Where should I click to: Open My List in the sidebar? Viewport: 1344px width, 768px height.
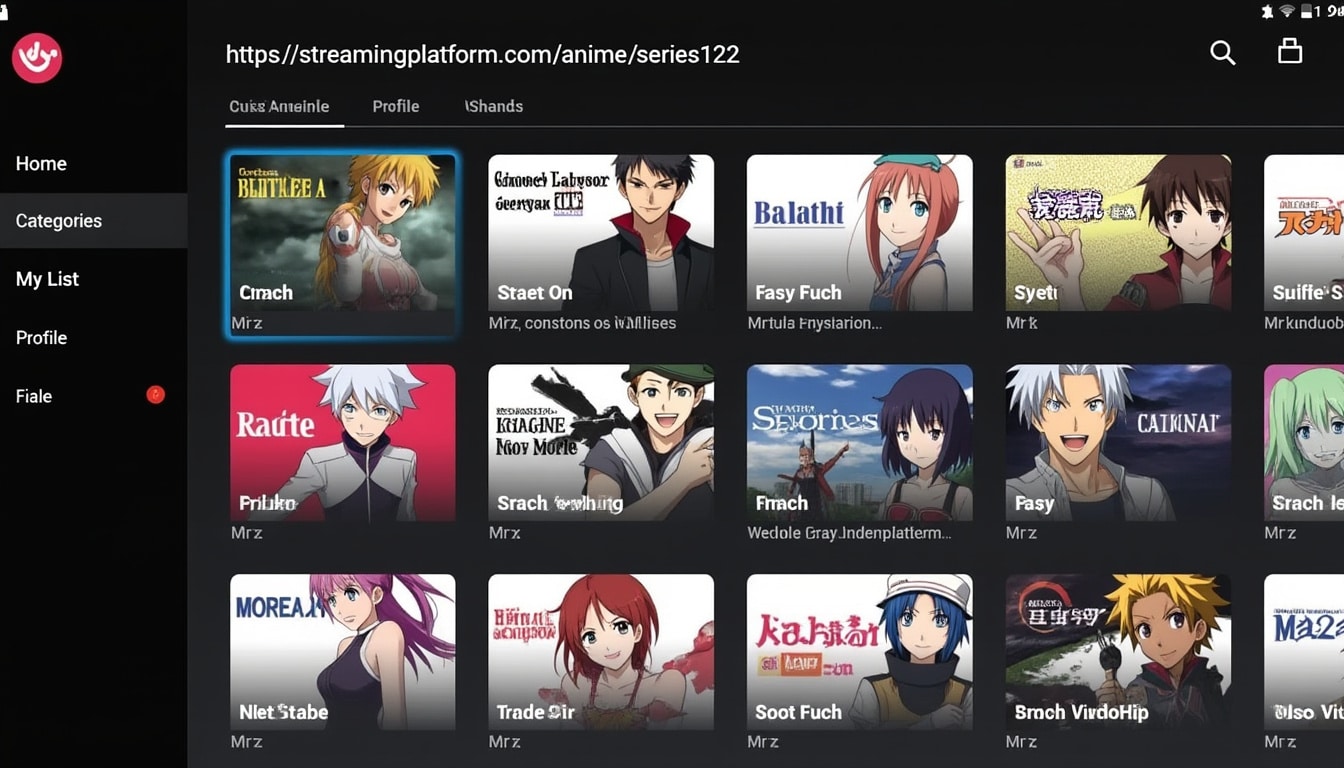pyautogui.click(x=47, y=279)
